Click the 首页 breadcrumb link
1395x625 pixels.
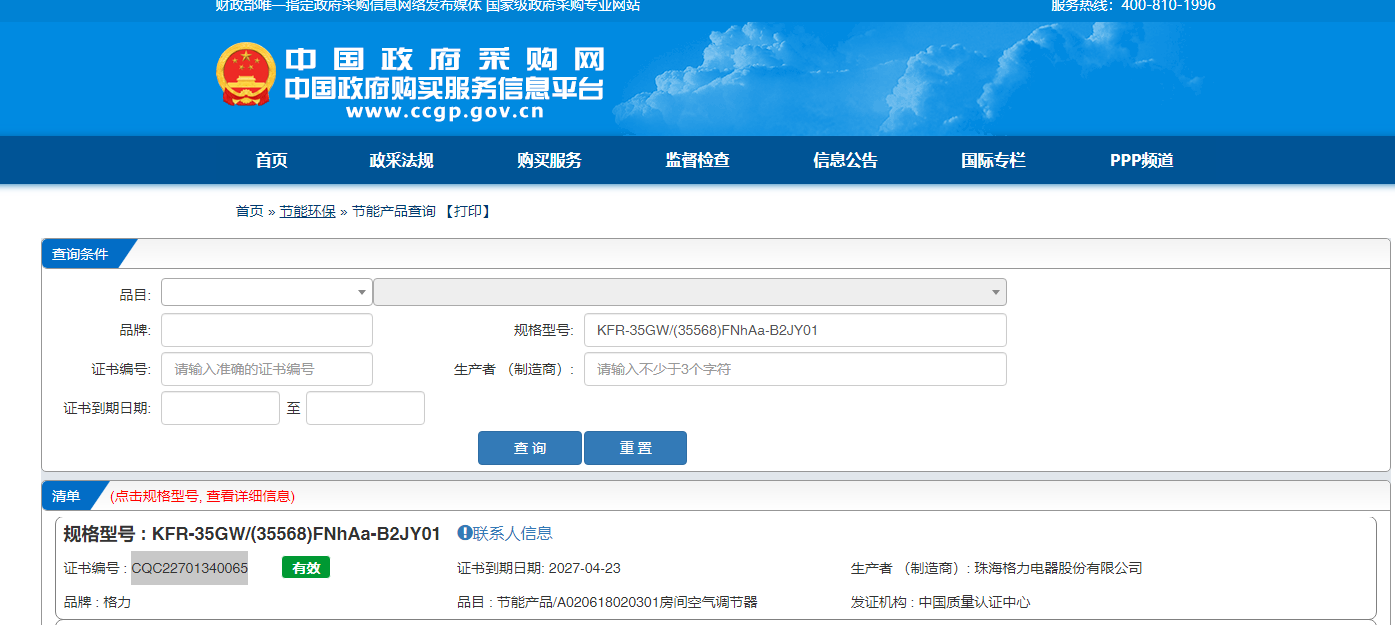point(249,211)
